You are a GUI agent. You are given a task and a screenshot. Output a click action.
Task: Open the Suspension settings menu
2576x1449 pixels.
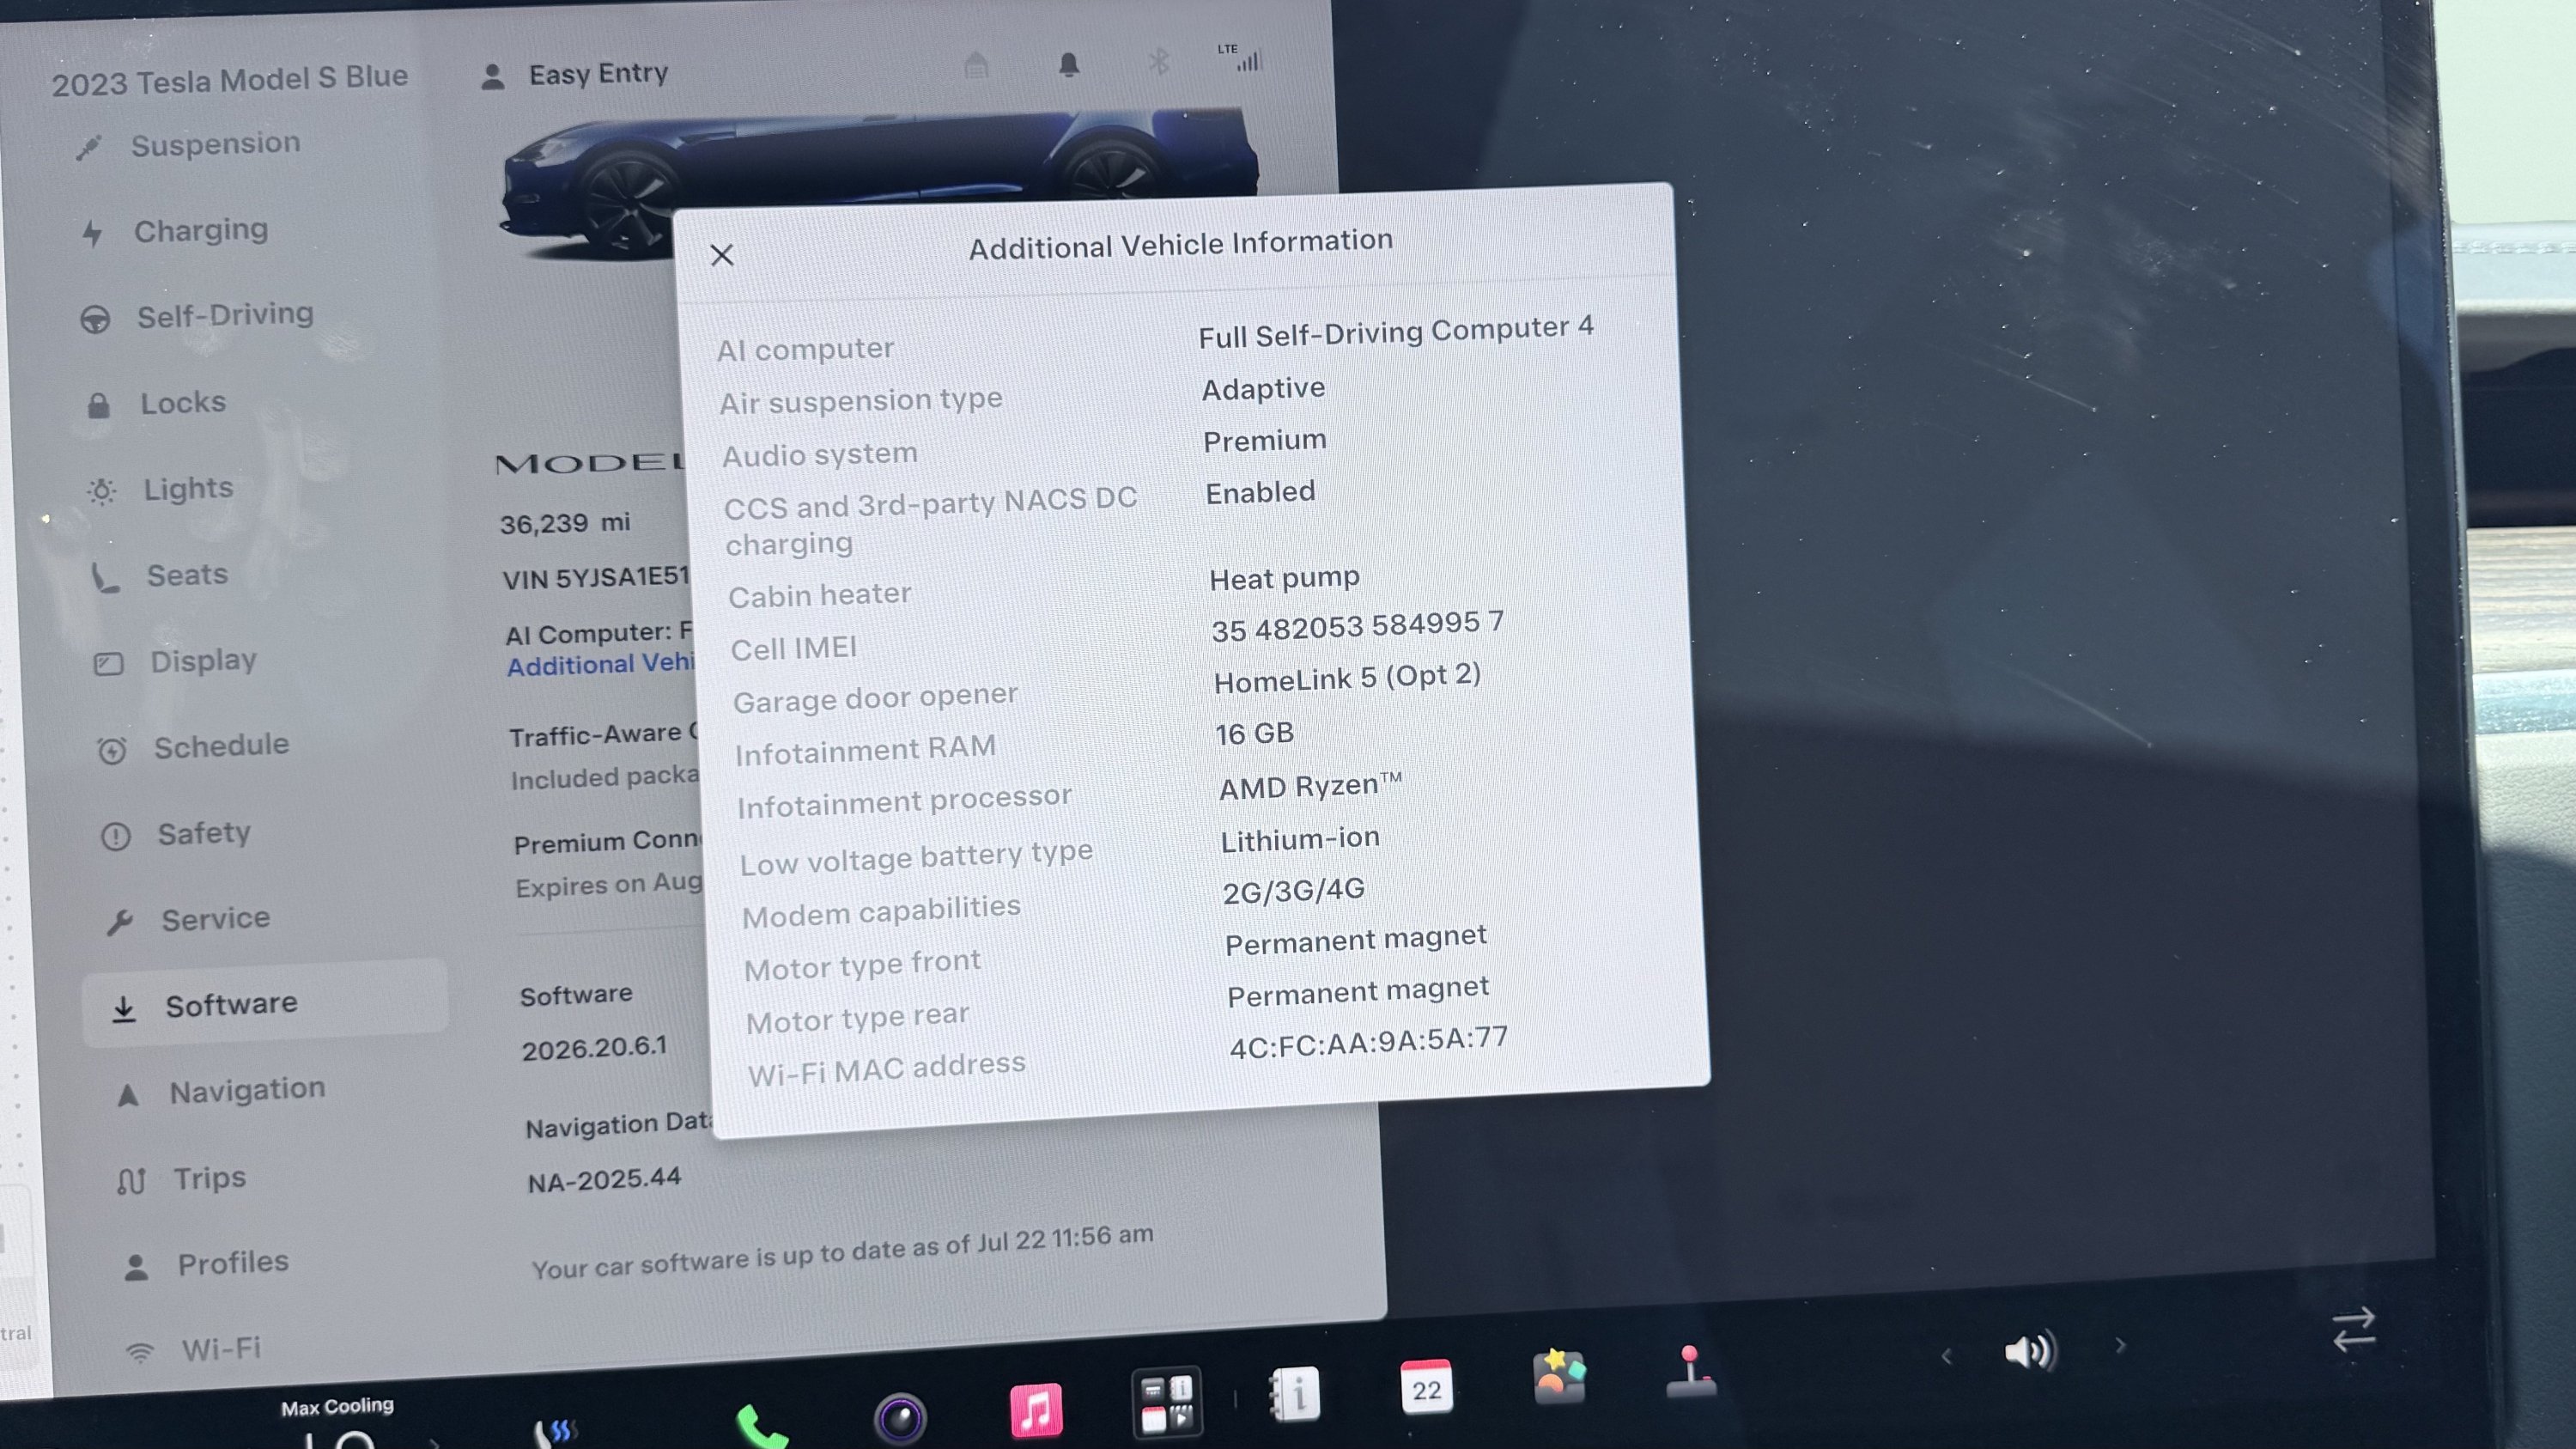coord(189,146)
